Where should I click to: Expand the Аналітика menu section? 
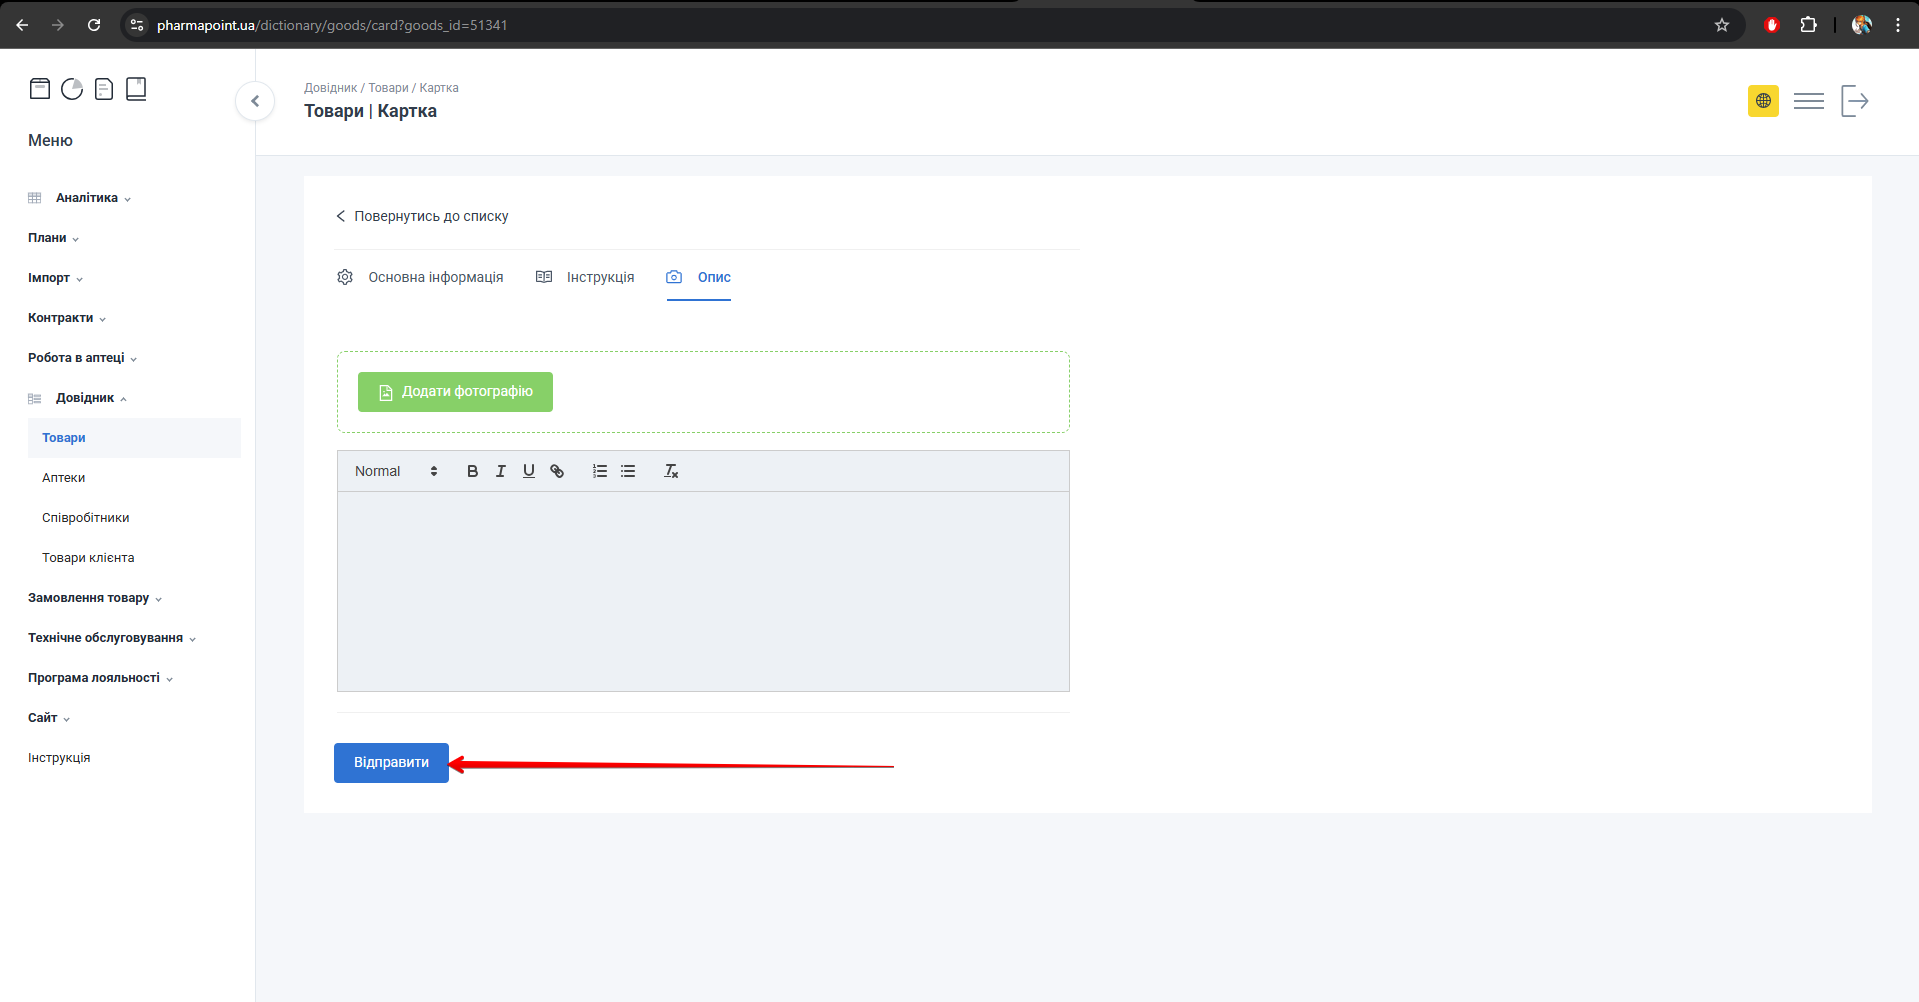87,198
